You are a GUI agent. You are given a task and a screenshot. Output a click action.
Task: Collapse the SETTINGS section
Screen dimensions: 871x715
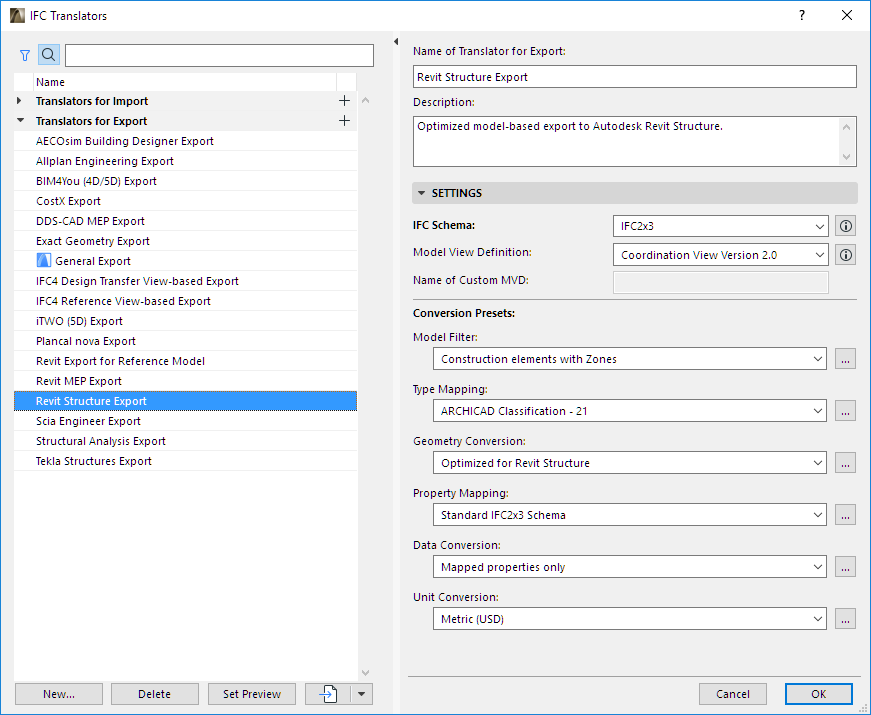coord(422,193)
